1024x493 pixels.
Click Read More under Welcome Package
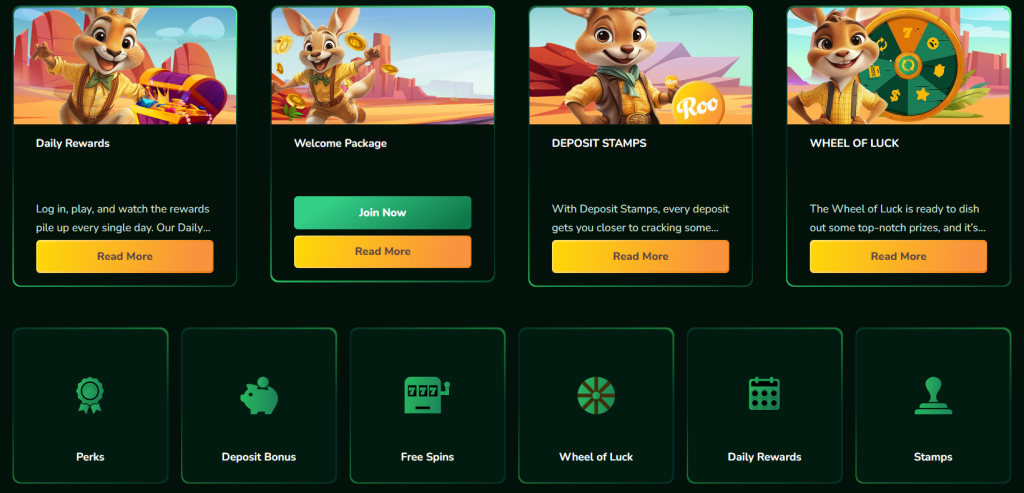point(382,251)
